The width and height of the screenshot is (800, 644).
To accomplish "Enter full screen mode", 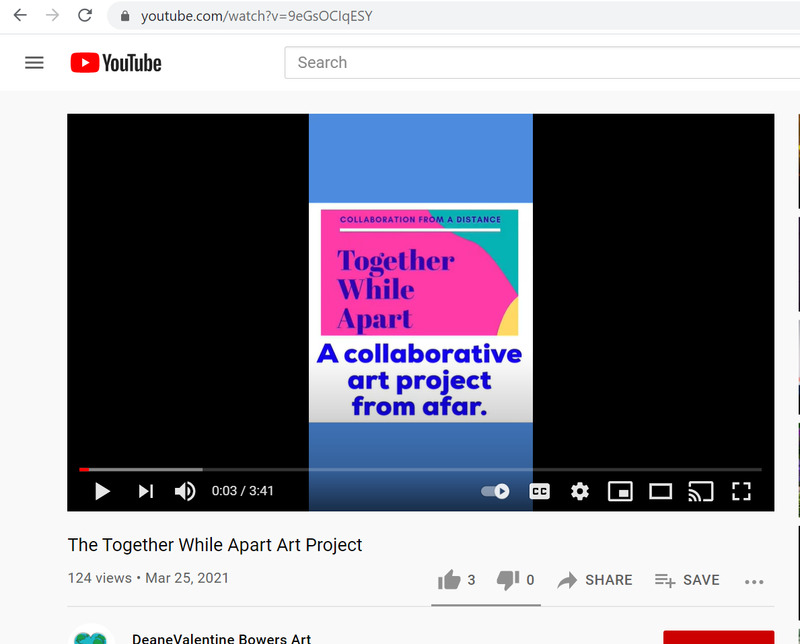I will (741, 491).
